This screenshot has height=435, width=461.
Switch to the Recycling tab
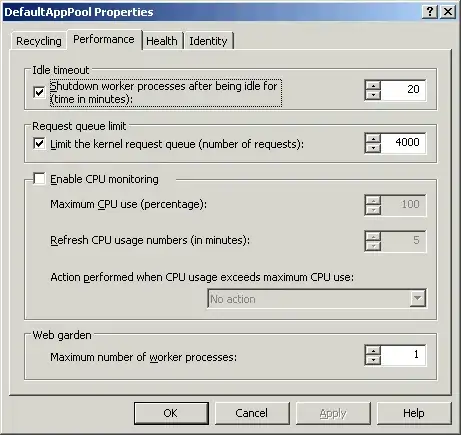(x=39, y=41)
